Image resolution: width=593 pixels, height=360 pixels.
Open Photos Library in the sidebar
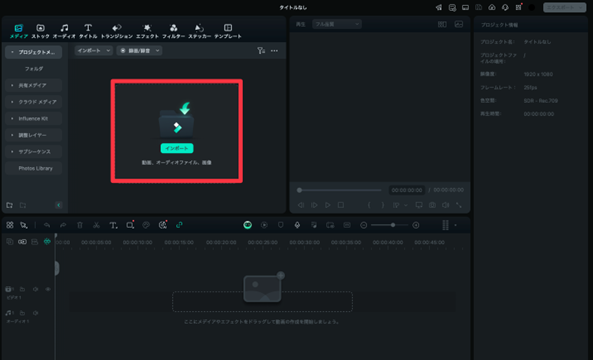pyautogui.click(x=33, y=168)
